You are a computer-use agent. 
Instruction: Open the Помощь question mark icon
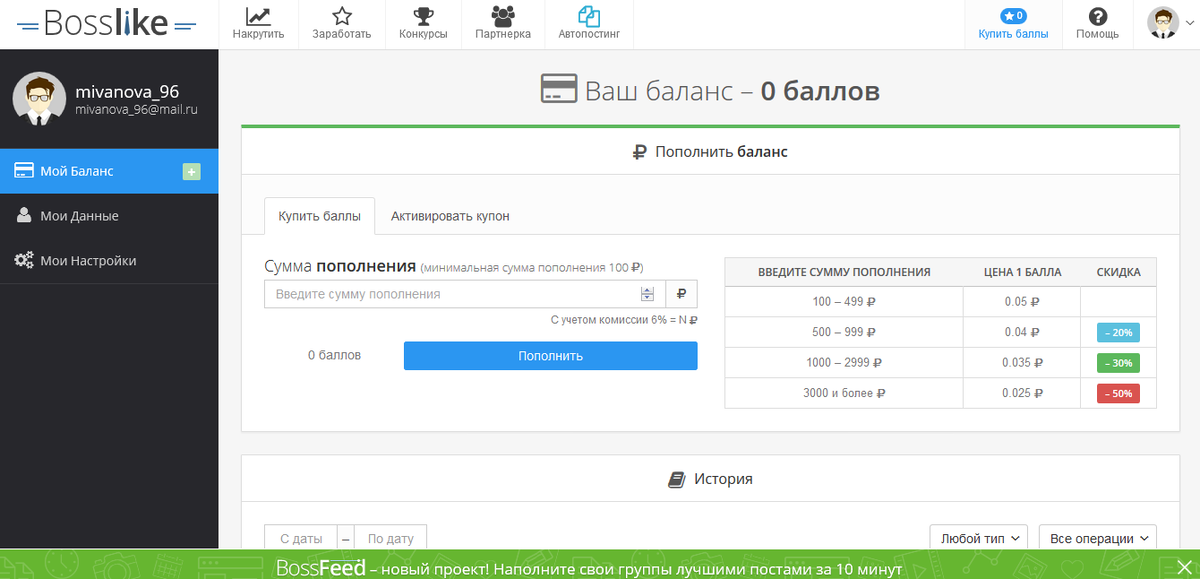tap(1097, 16)
